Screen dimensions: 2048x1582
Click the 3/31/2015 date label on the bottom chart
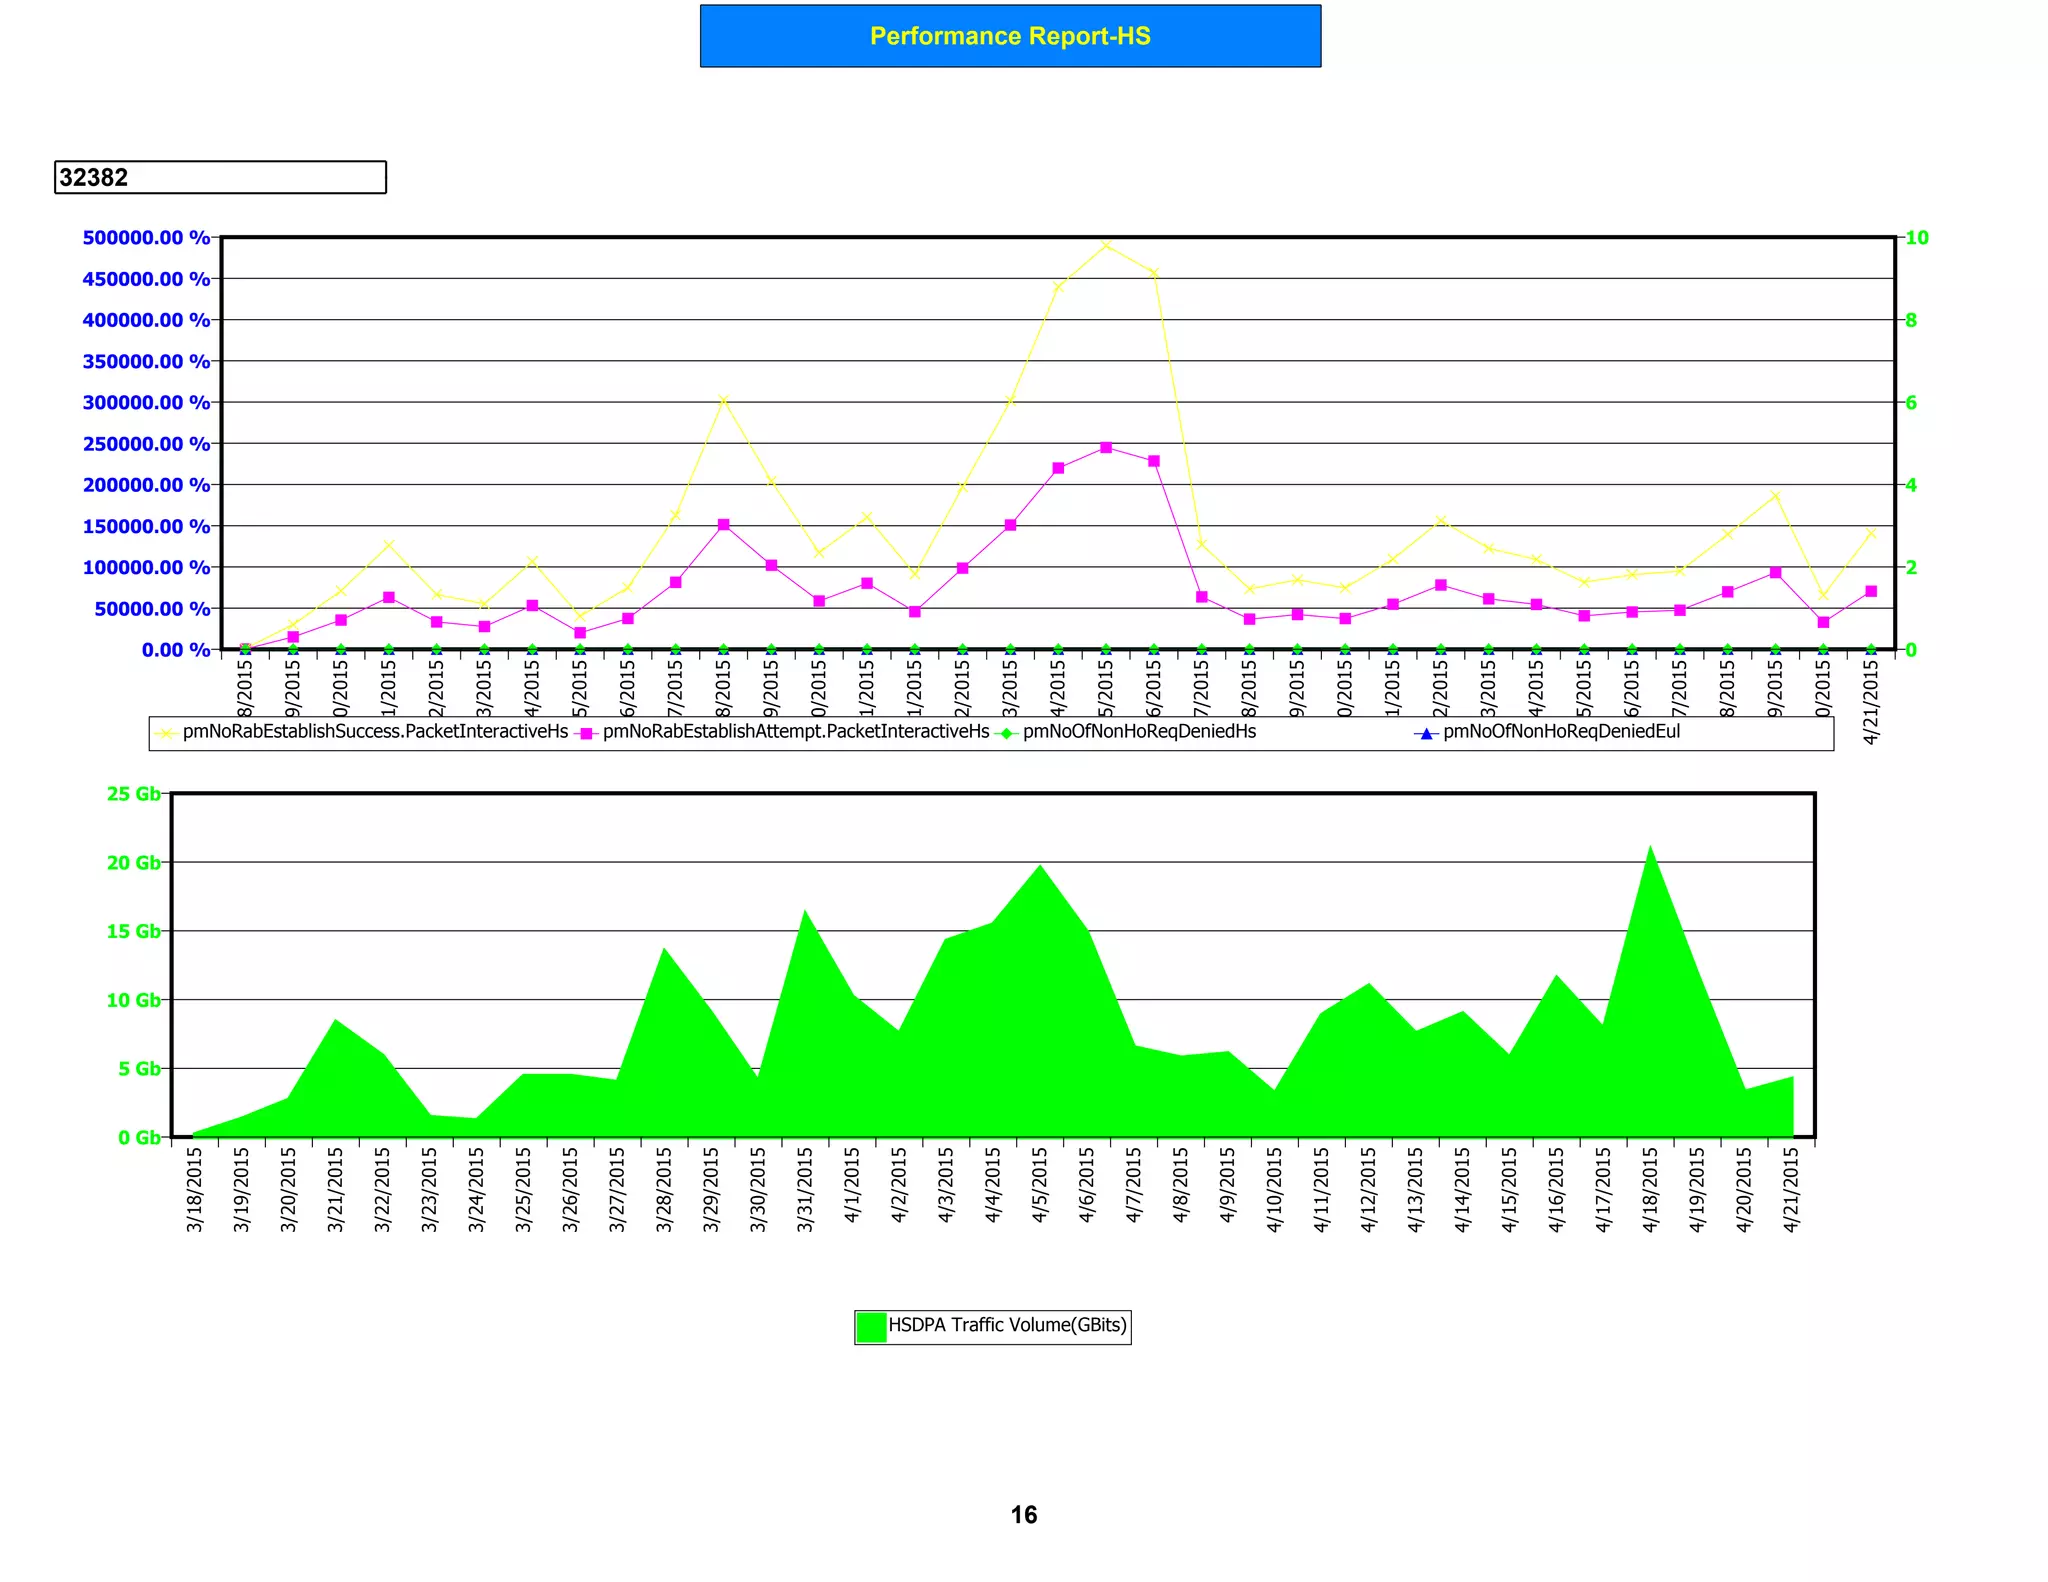[805, 1188]
